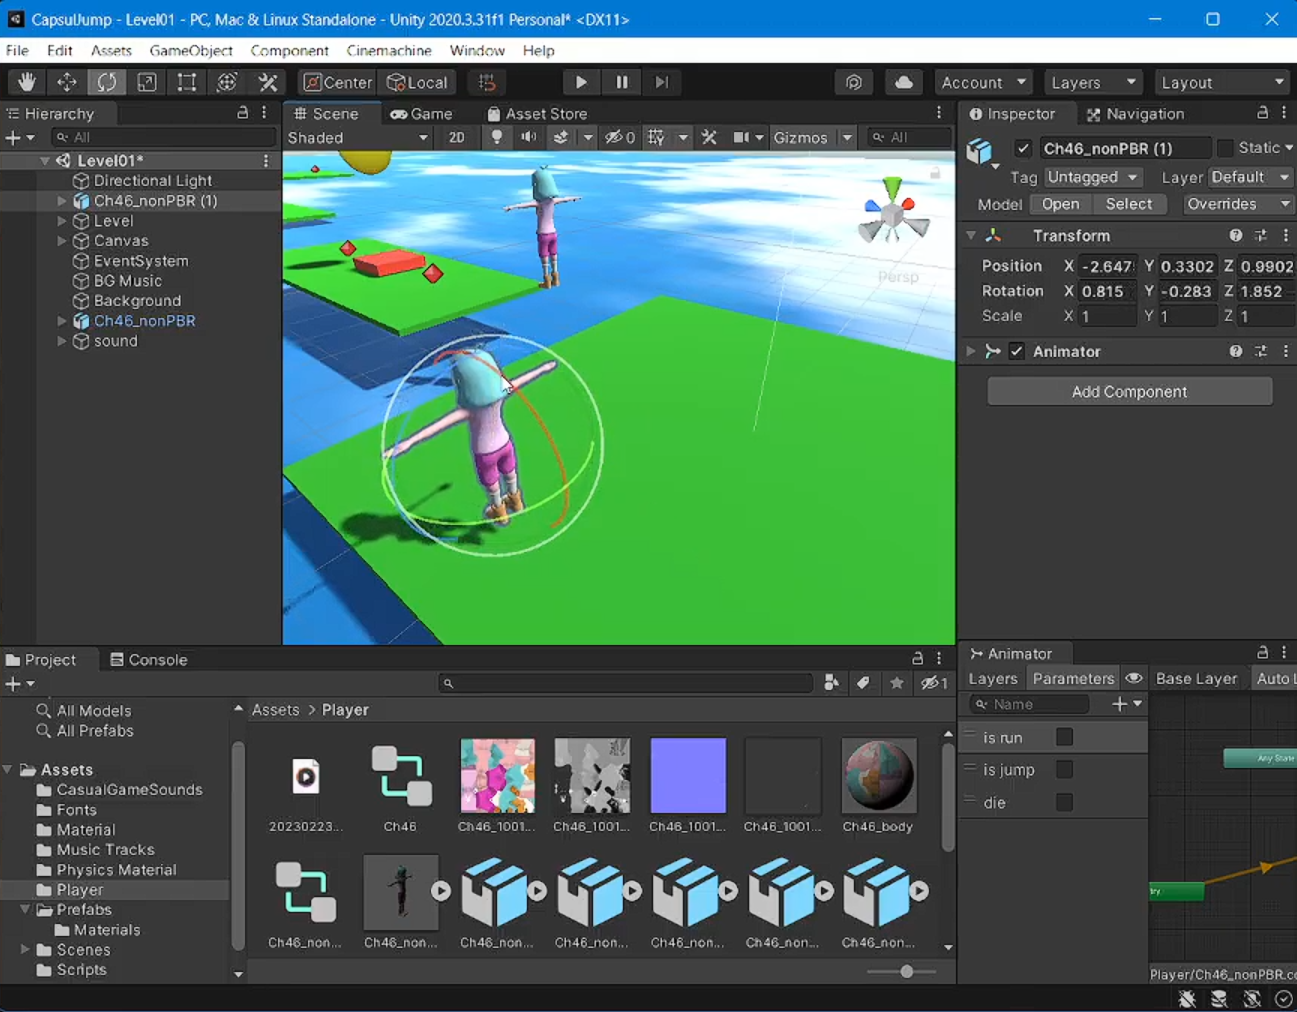
Task: Toggle scene lighting bulb icon
Action: point(496,138)
